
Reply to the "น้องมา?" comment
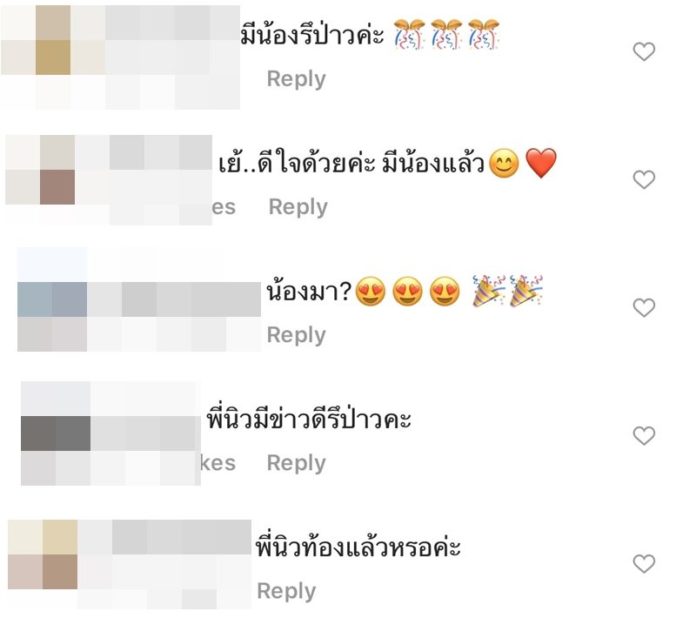[x=296, y=335]
